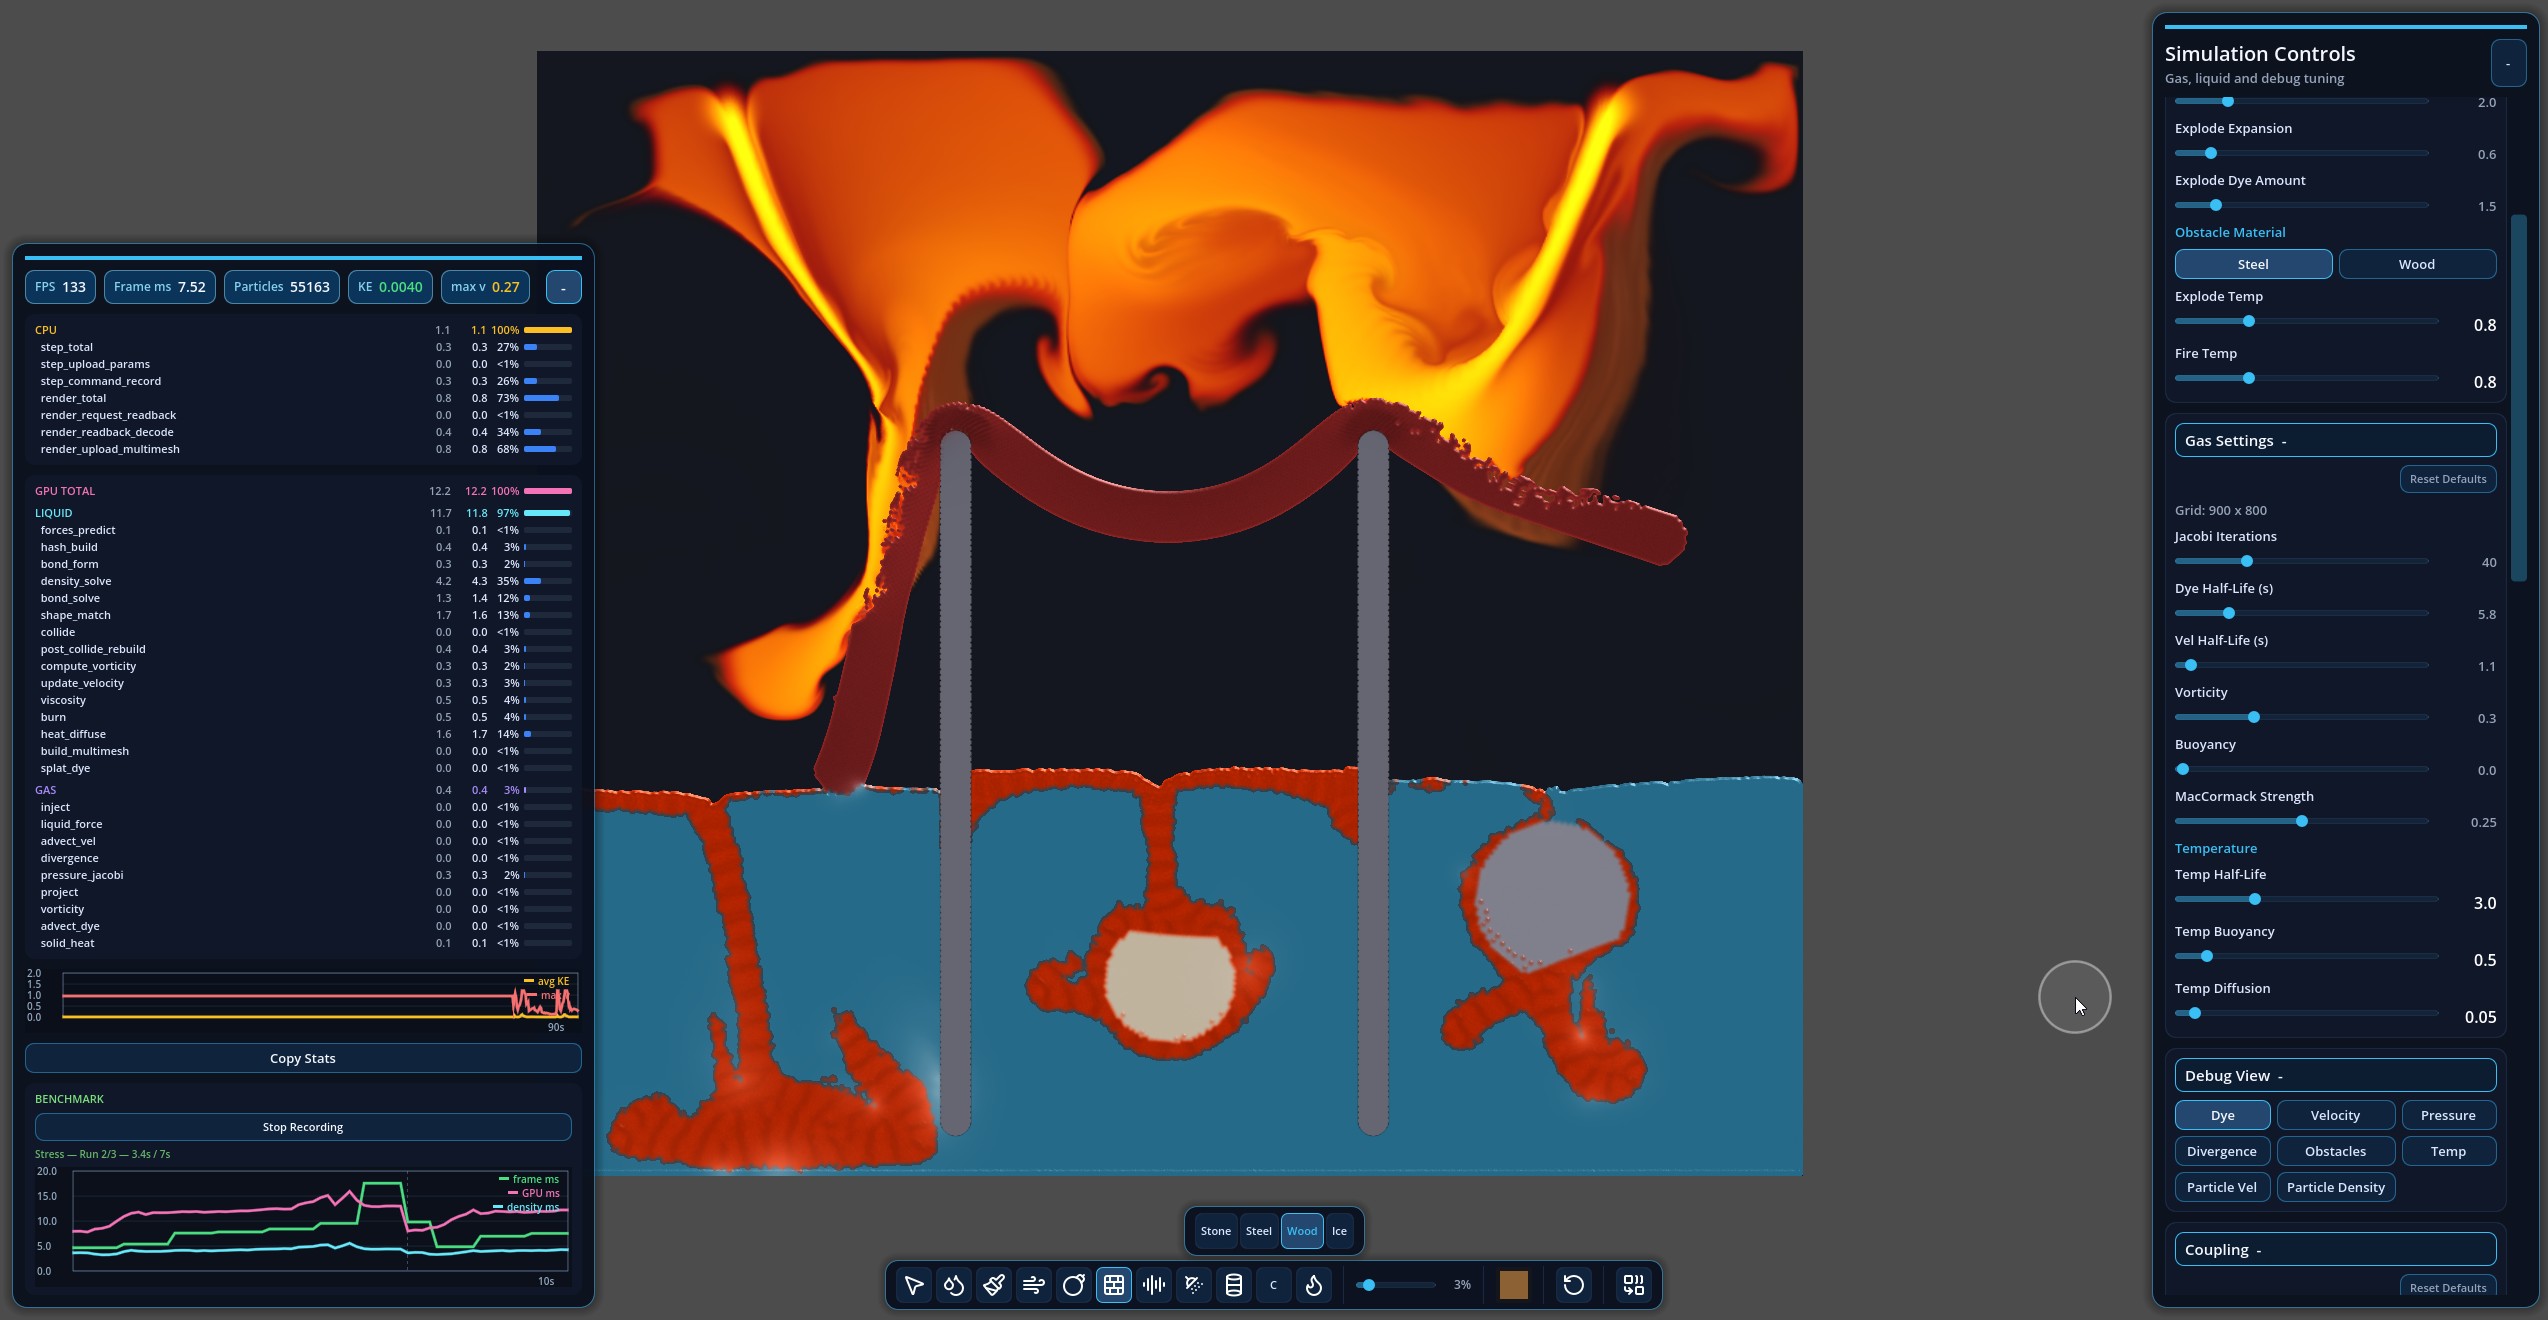Collapse the Coupling section

(x=2334, y=1250)
